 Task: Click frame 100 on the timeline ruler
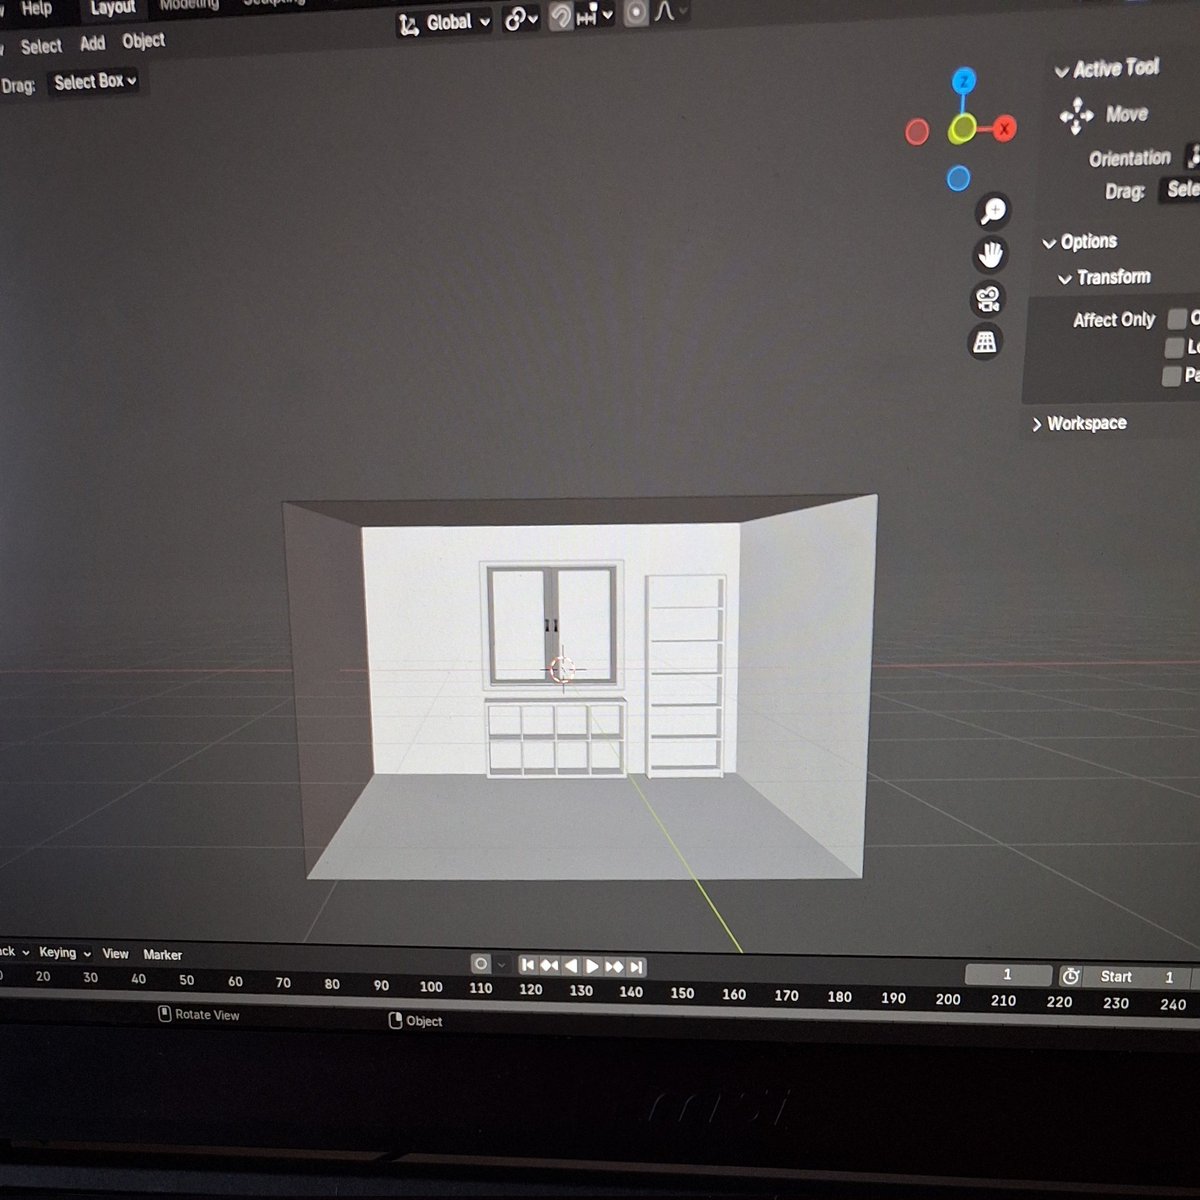coord(431,987)
